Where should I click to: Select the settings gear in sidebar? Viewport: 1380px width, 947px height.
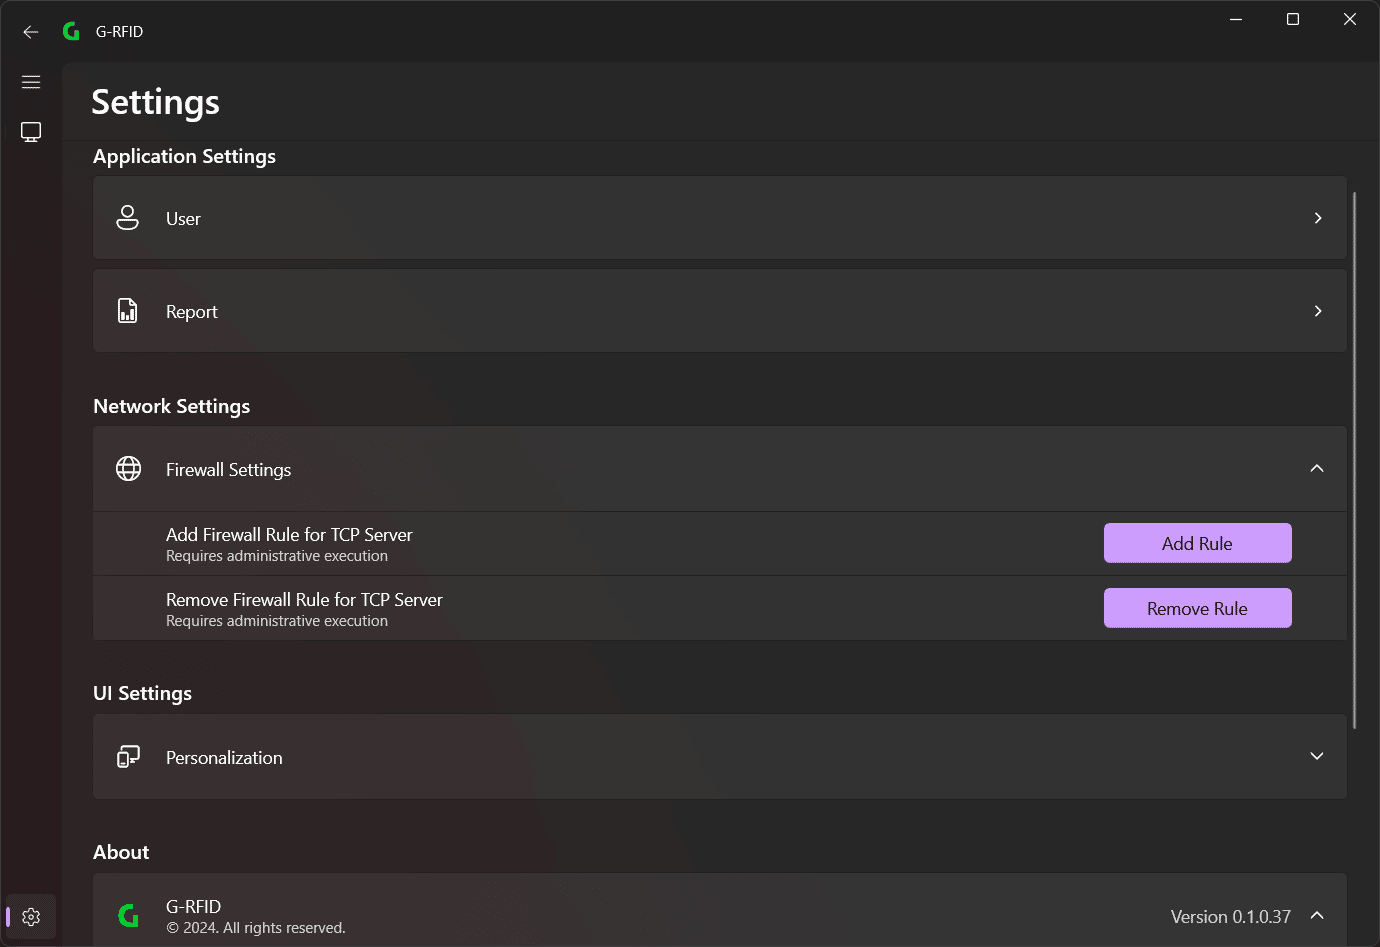[x=31, y=917]
